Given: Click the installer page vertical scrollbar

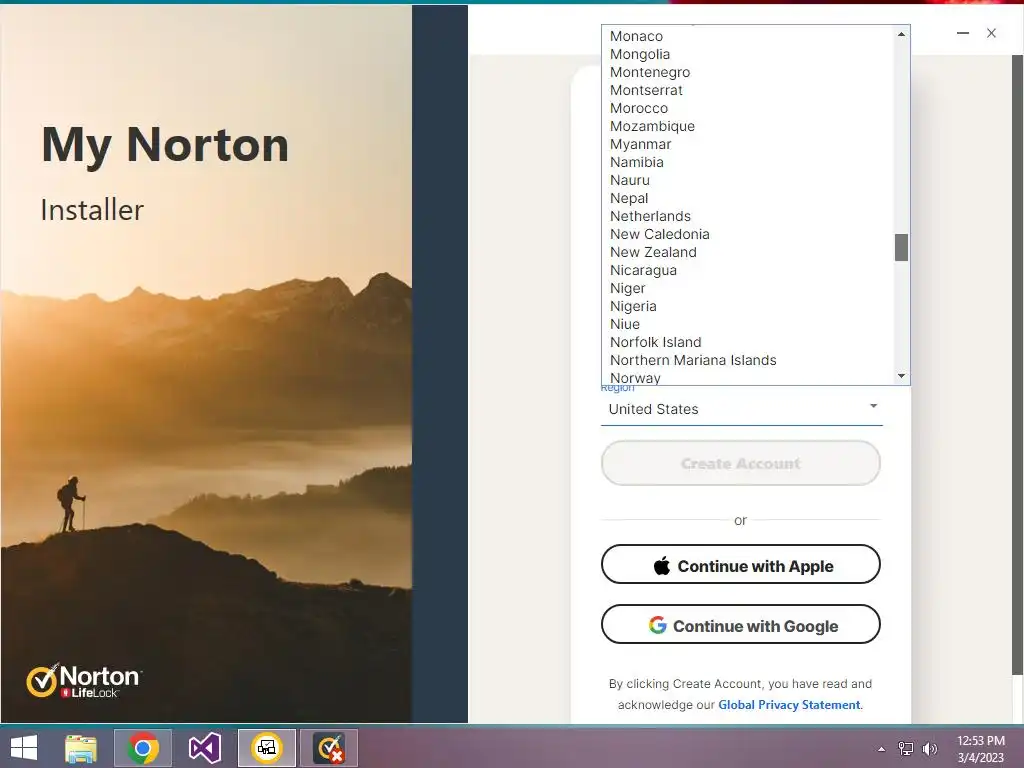Looking at the screenshot, I should click(x=1017, y=366).
